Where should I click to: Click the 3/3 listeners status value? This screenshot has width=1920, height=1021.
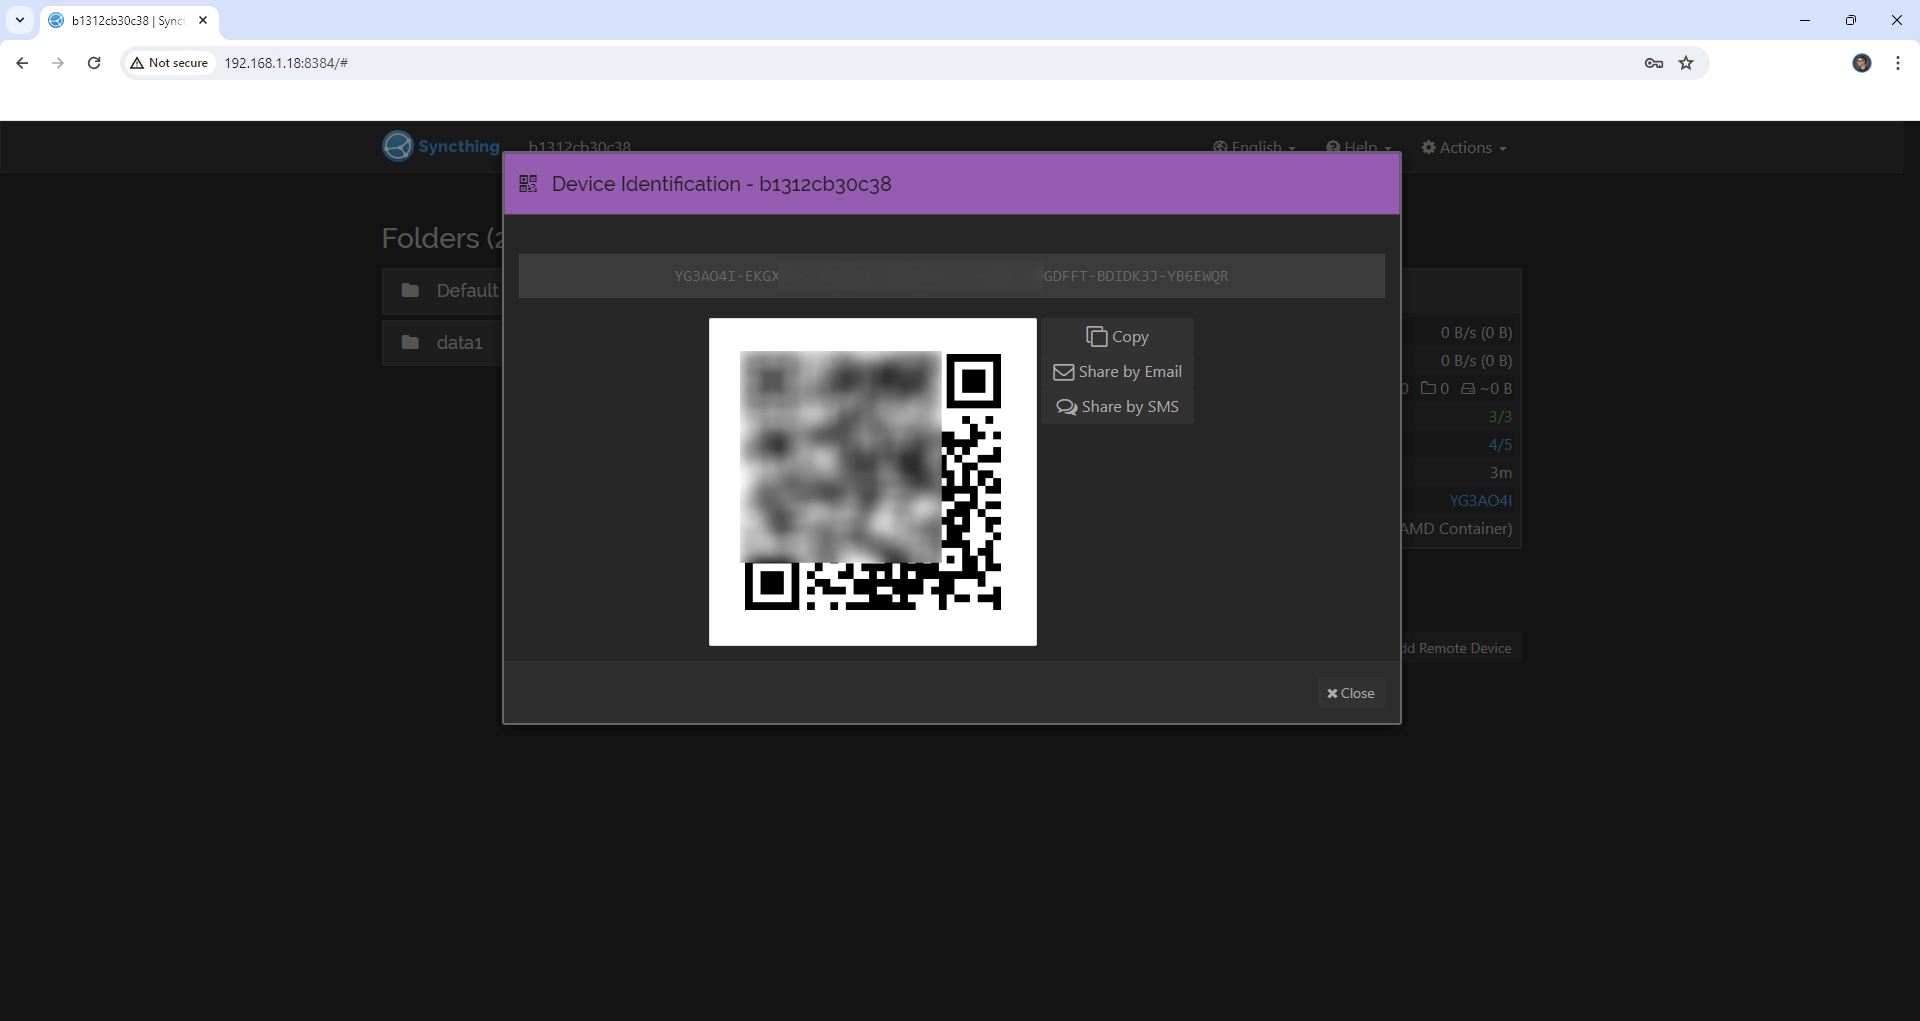pyautogui.click(x=1500, y=416)
